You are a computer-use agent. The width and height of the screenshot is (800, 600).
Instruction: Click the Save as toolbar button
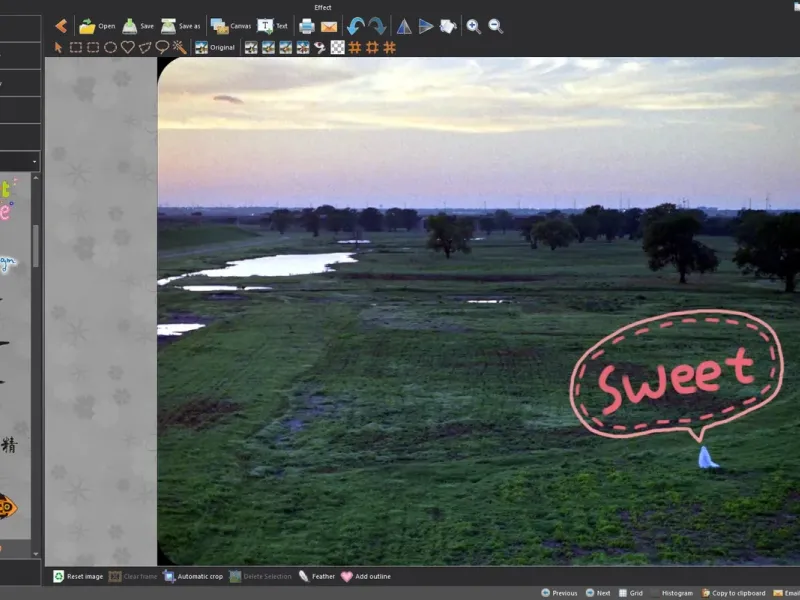click(180, 26)
